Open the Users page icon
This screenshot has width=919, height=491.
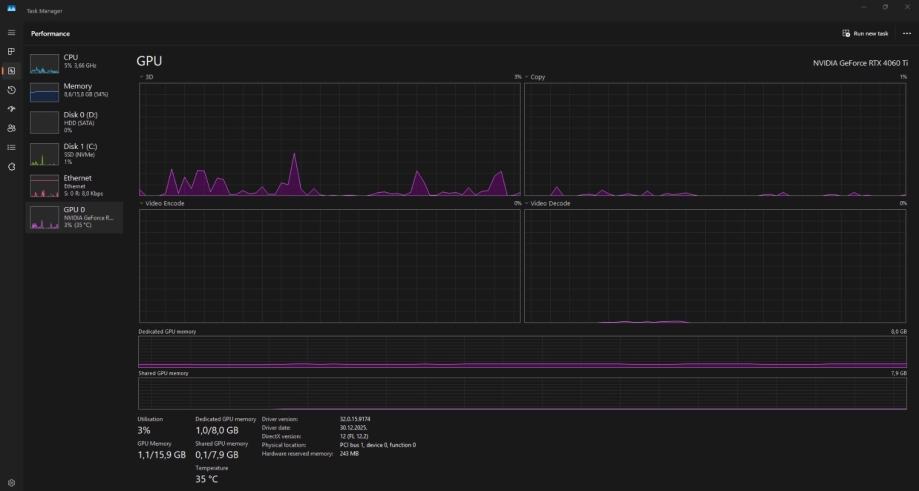click(x=11, y=128)
